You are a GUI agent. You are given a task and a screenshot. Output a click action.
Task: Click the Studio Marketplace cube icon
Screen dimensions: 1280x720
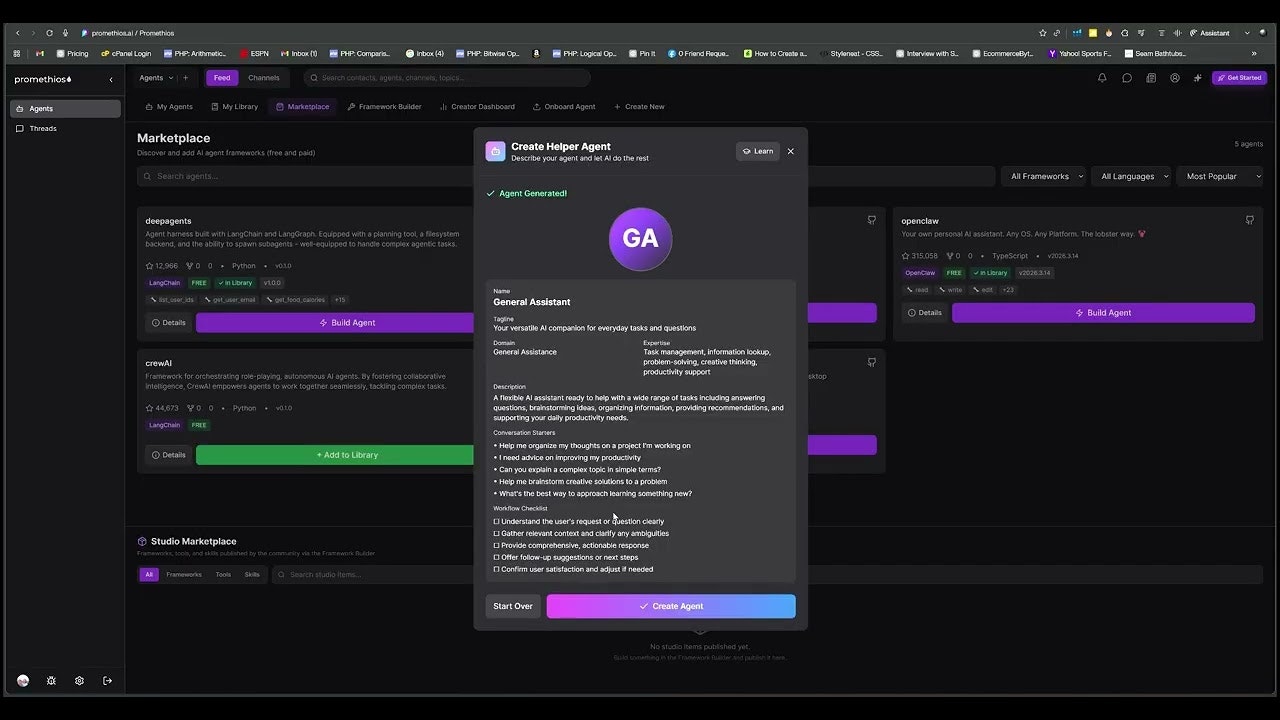(142, 541)
